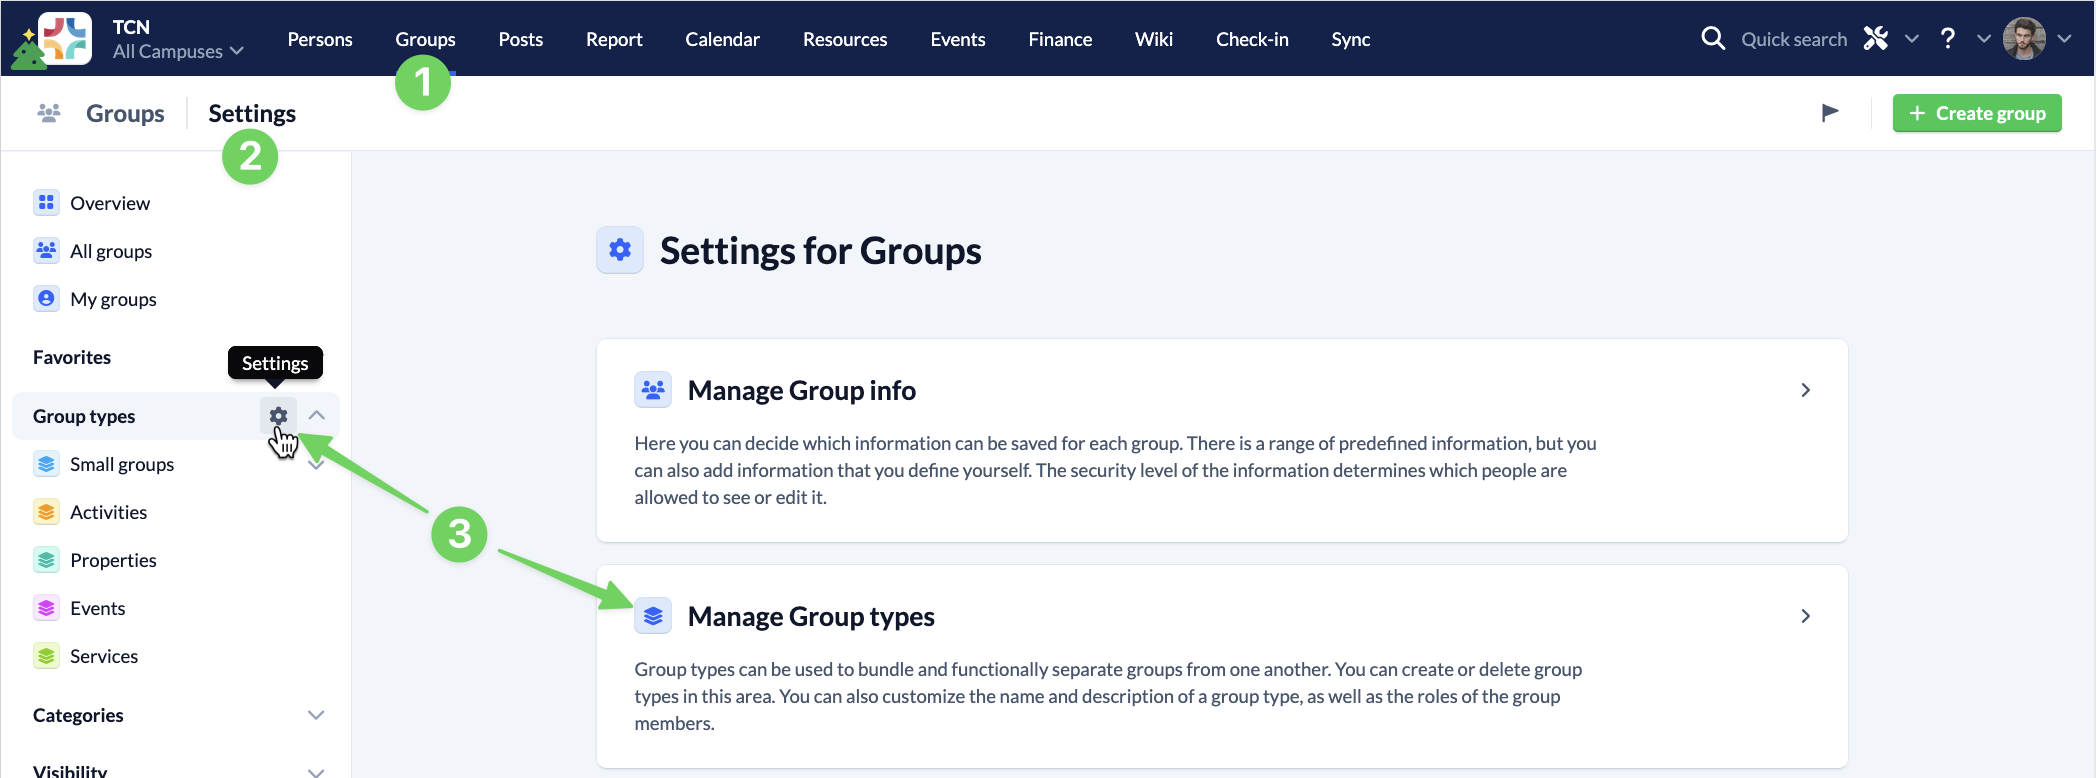Click the TCN app logo
The width and height of the screenshot is (2096, 778).
point(64,39)
